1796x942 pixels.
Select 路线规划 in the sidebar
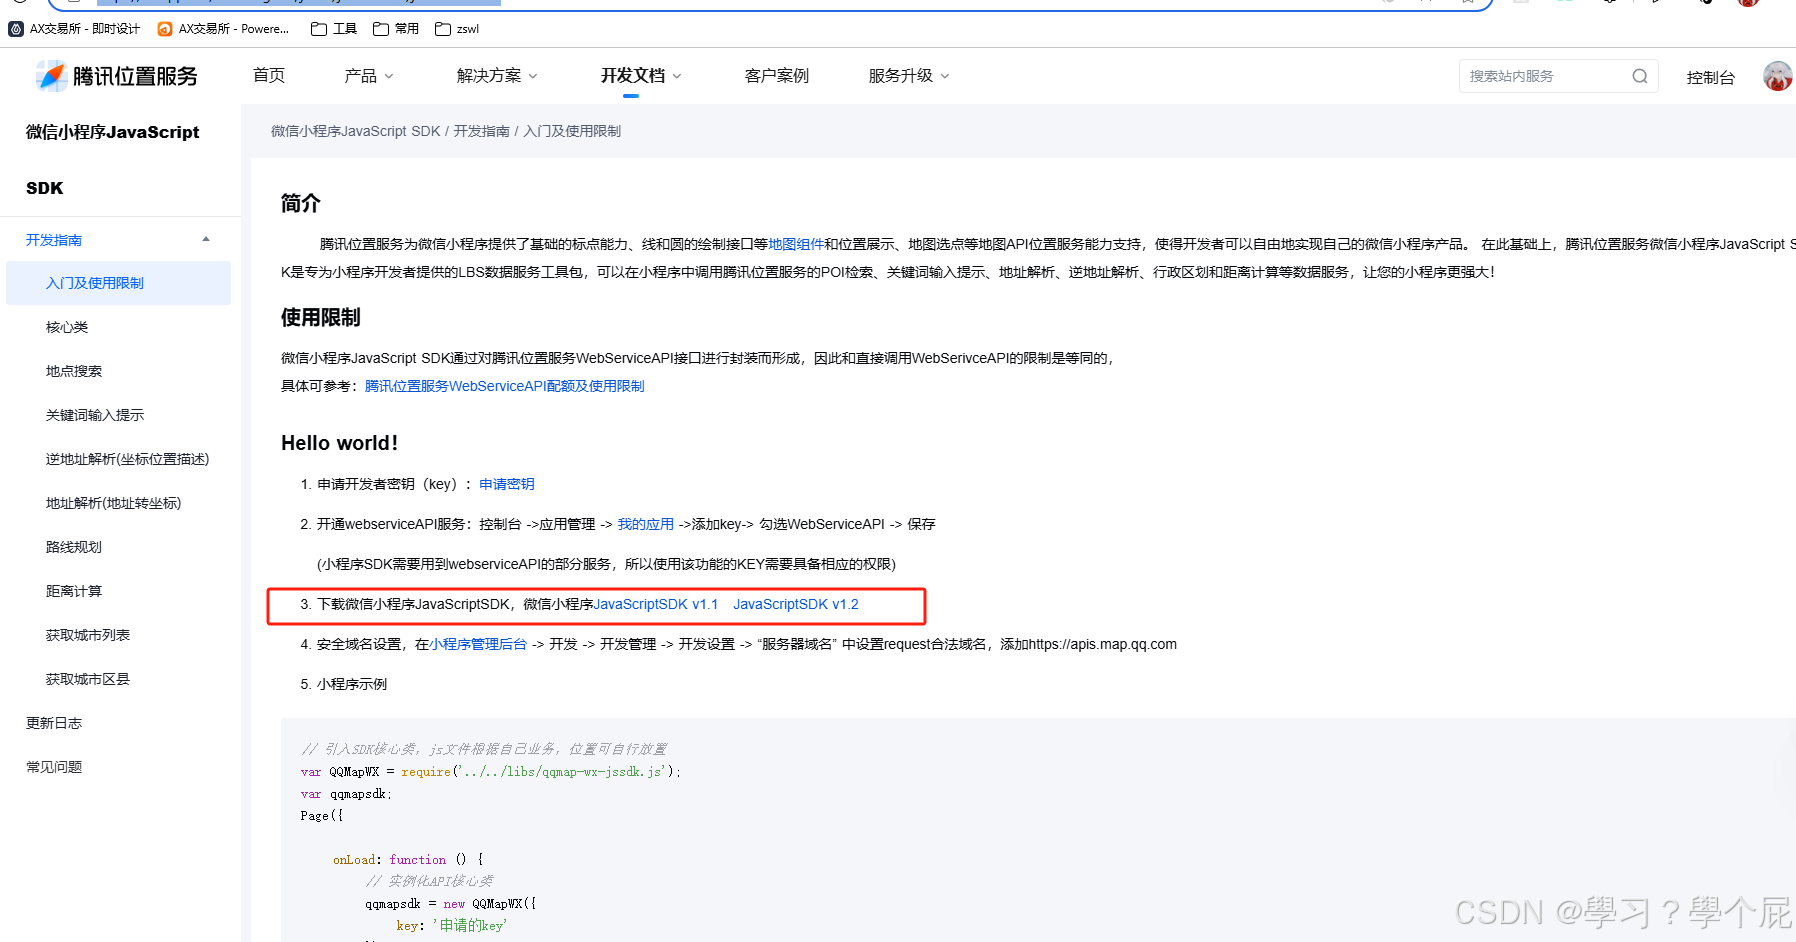73,546
